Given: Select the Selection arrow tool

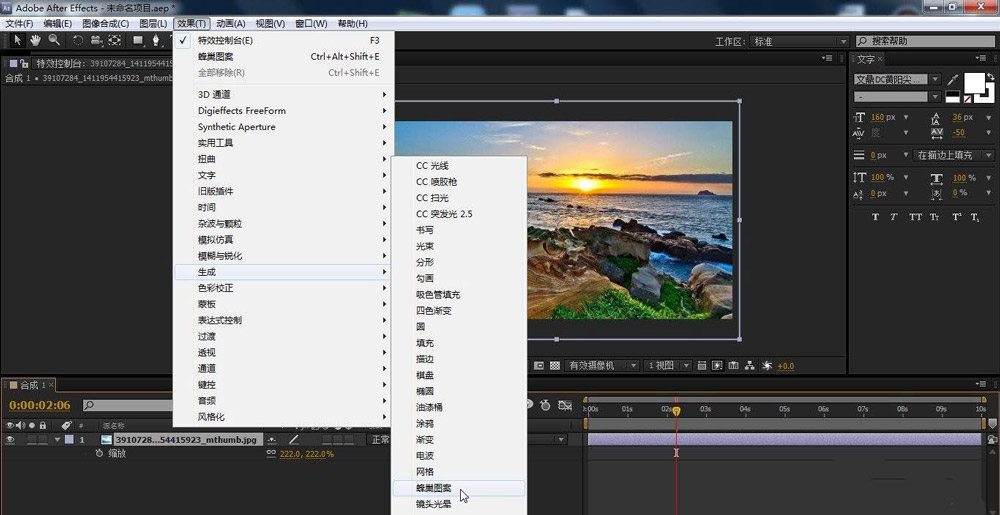Looking at the screenshot, I should (17, 41).
